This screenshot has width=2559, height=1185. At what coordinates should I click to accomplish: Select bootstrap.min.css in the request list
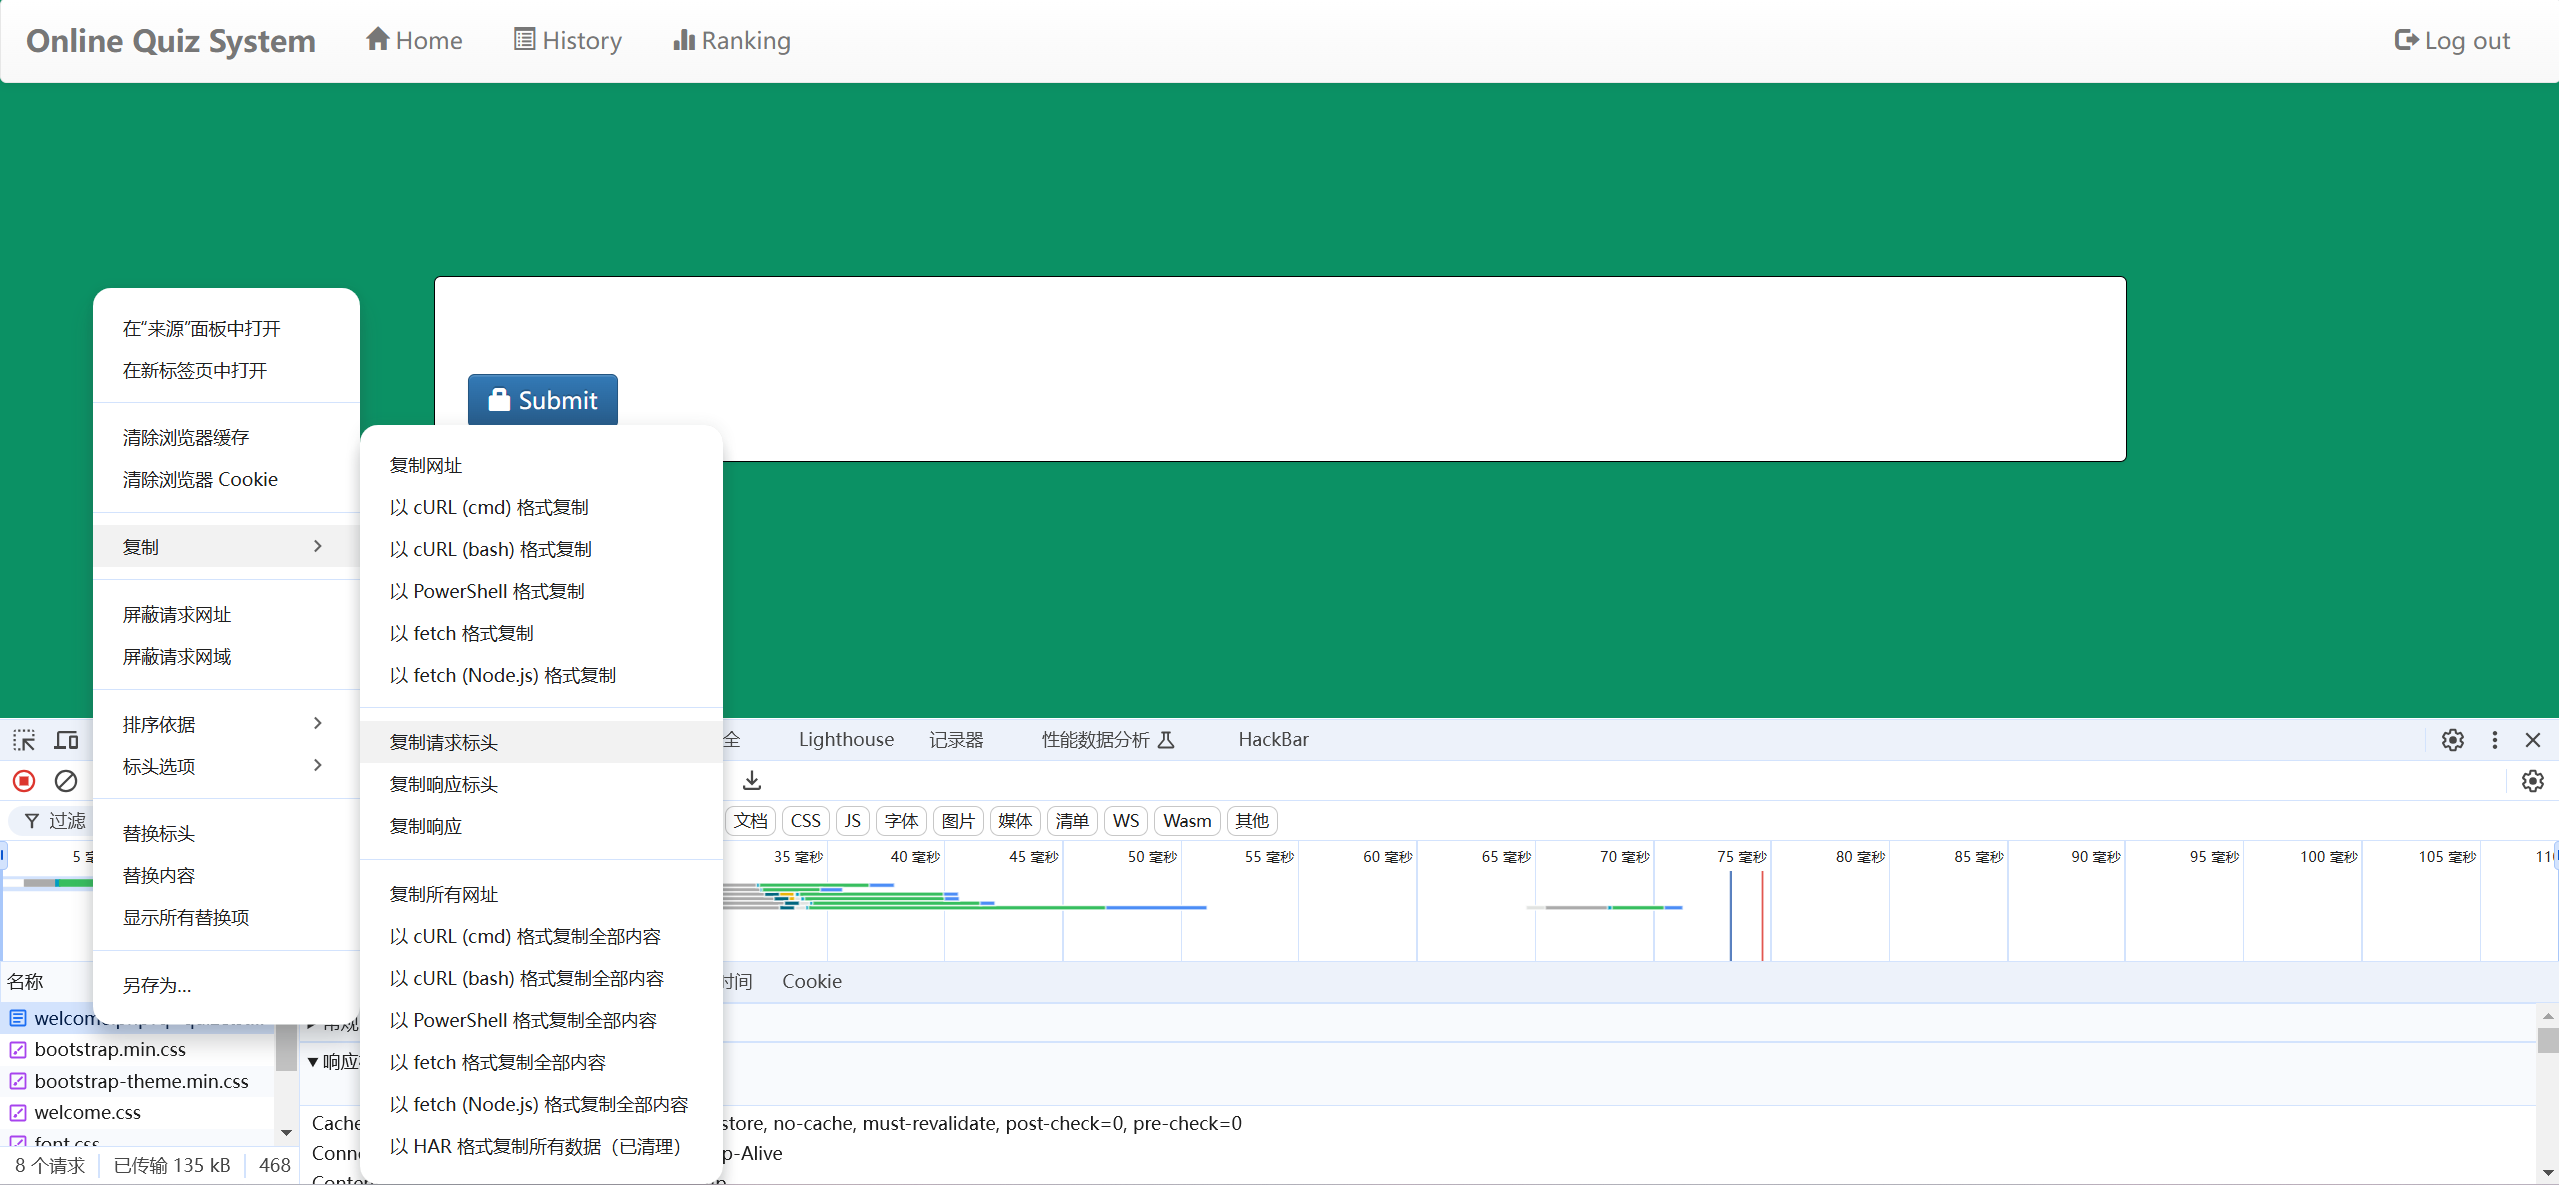(x=110, y=1050)
